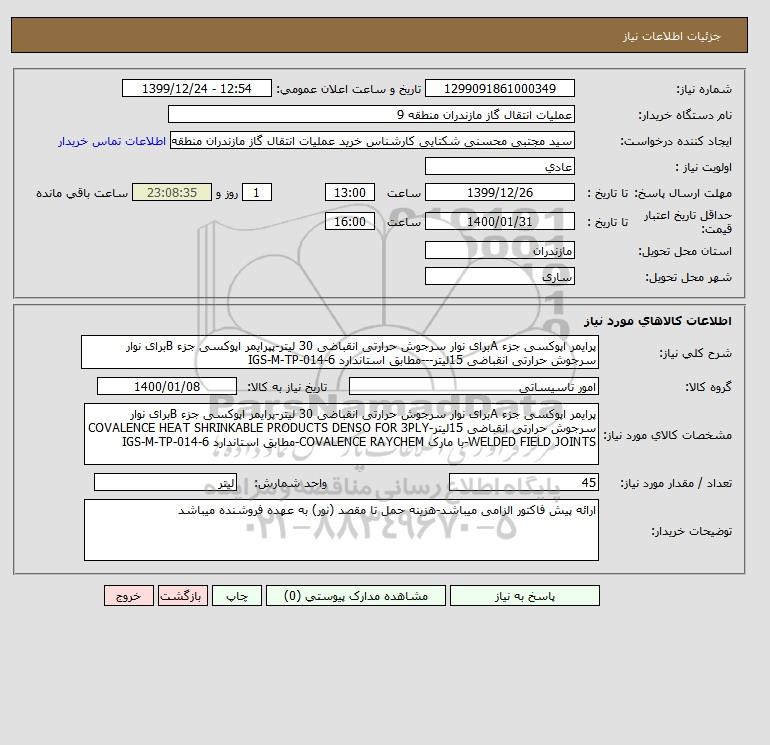Click the announcement date field 1399/12/24 - 12:54
The width and height of the screenshot is (770, 745).
pyautogui.click(x=196, y=89)
